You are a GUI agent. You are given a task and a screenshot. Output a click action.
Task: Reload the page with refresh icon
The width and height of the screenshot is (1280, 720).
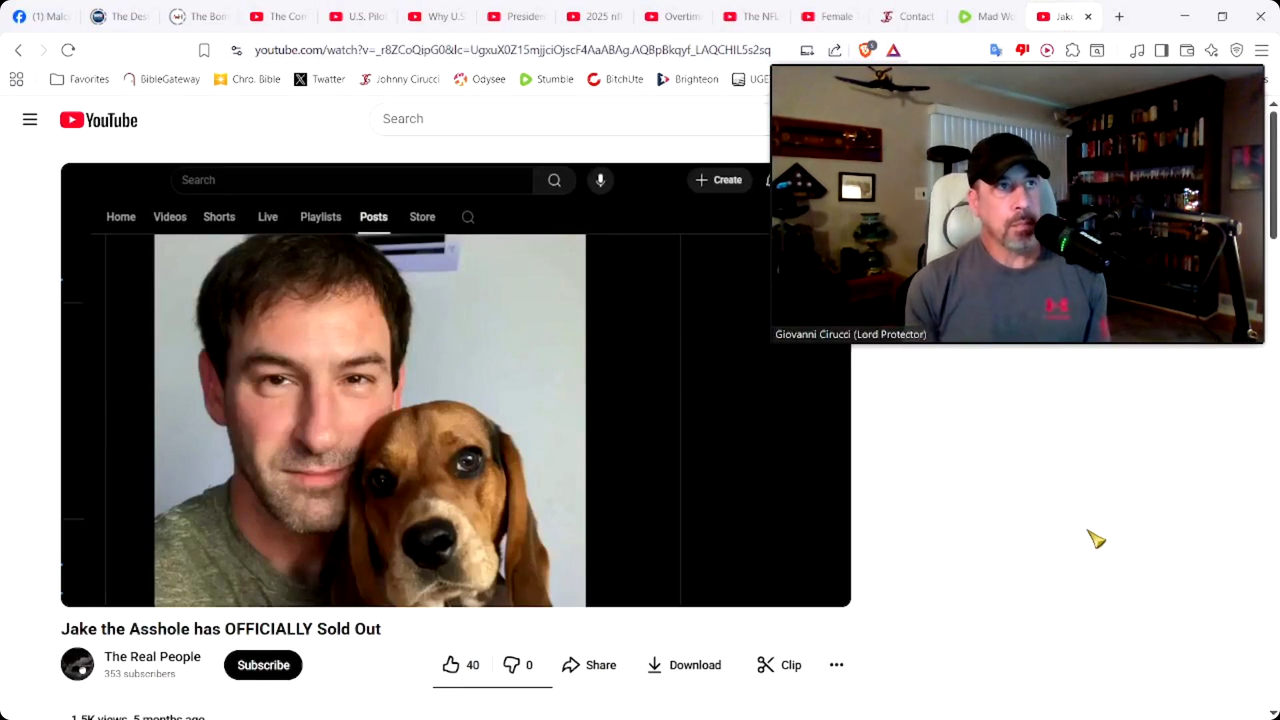68,50
